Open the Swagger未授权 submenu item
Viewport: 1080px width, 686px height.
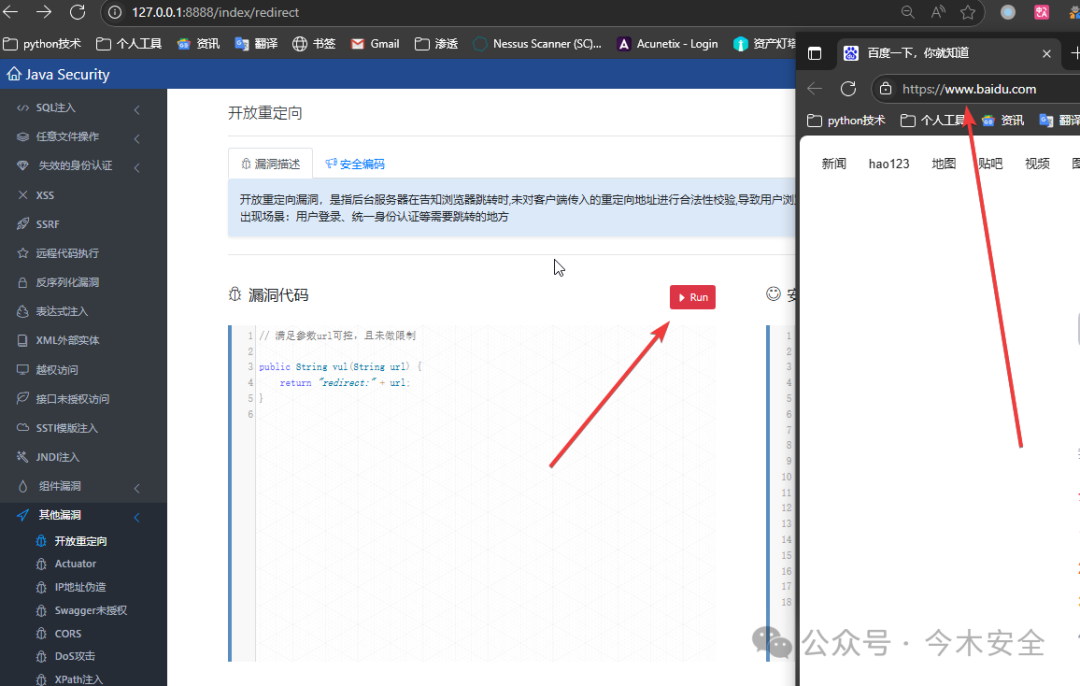(x=90, y=610)
